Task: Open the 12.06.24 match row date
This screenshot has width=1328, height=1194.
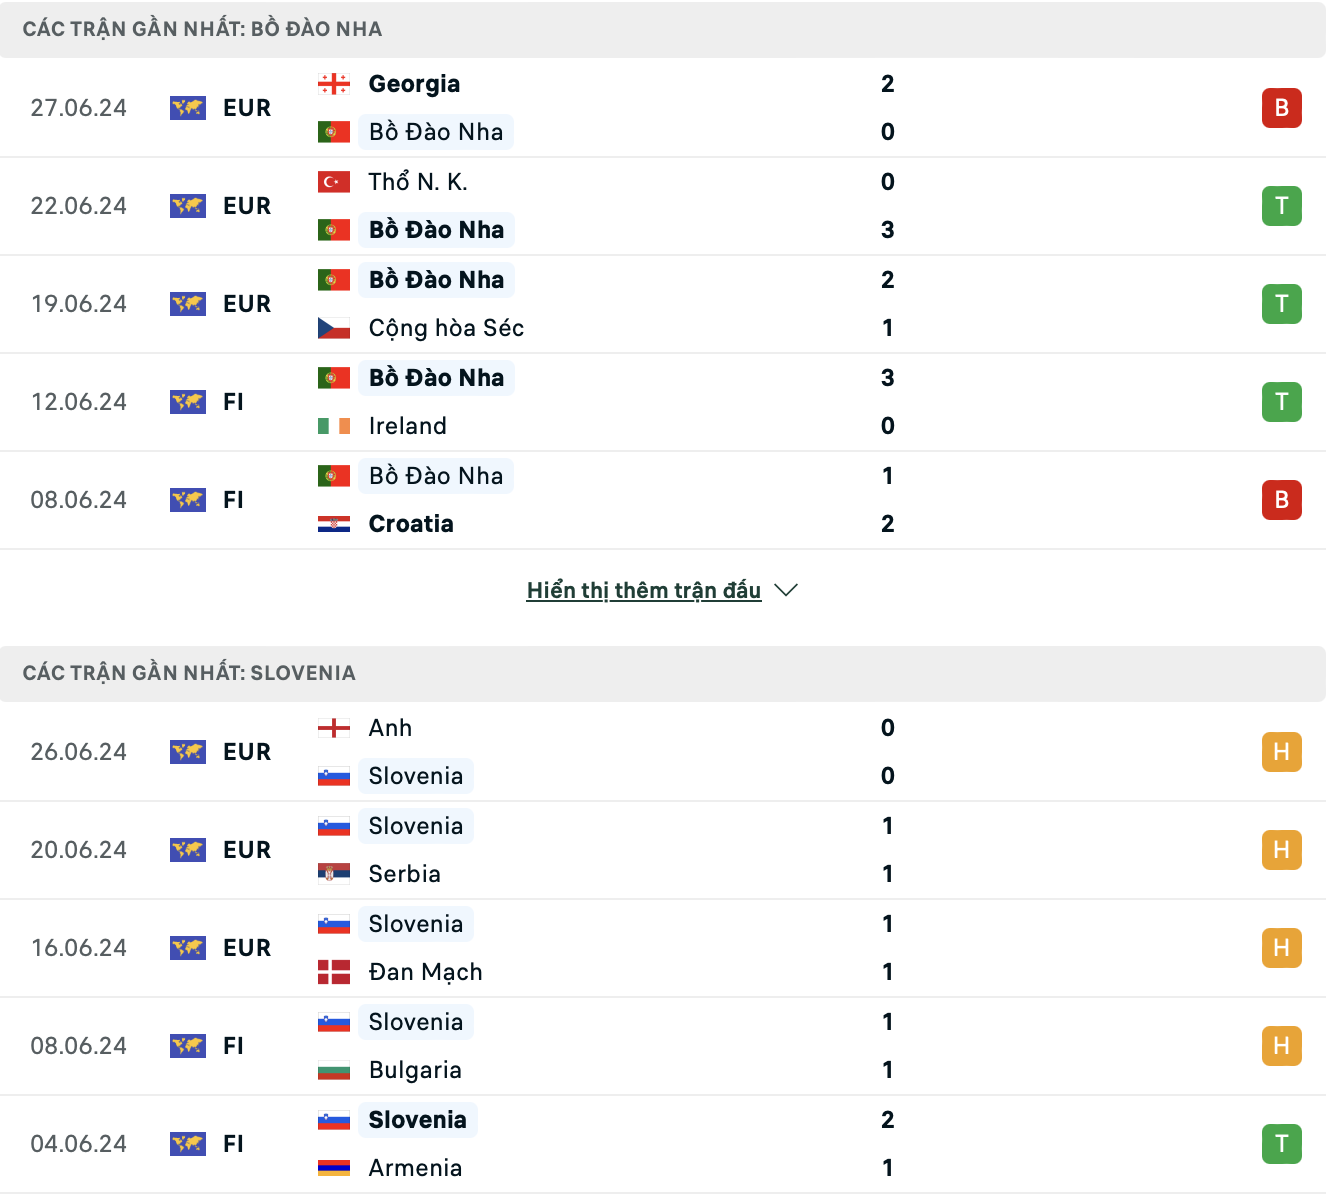Action: coord(79,402)
